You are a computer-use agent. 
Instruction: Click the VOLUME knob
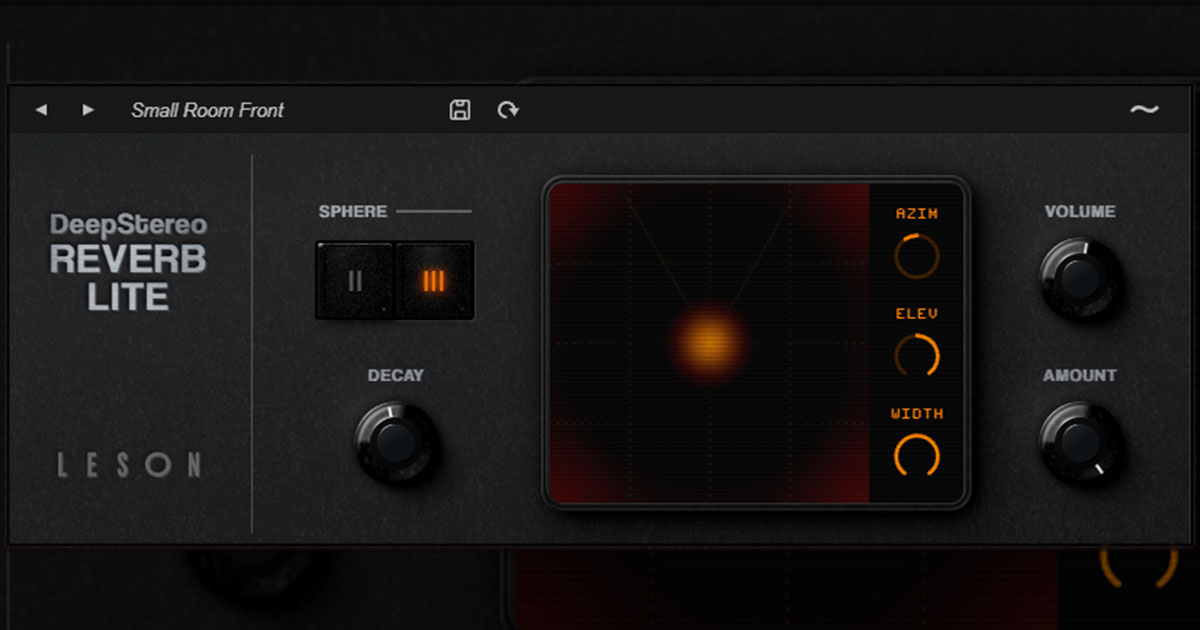click(1080, 278)
